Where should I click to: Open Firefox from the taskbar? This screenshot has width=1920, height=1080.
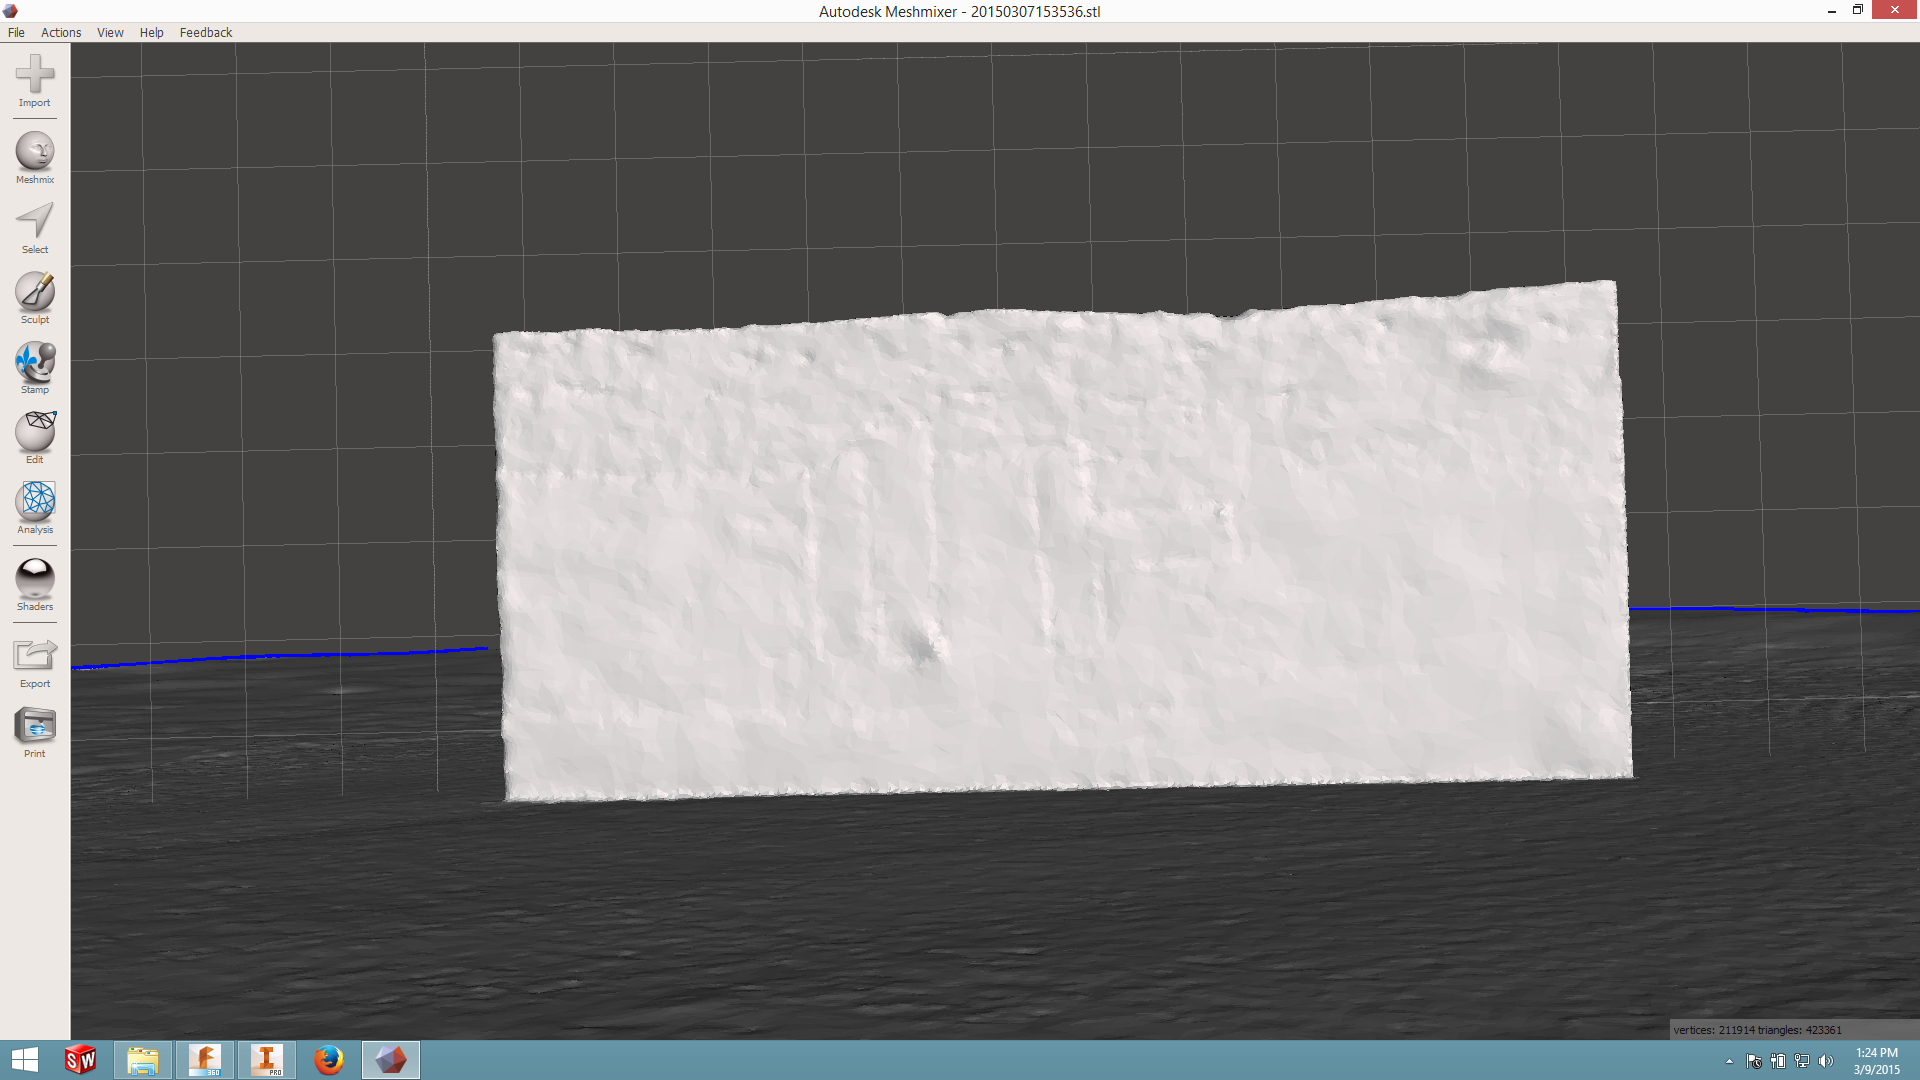click(329, 1060)
